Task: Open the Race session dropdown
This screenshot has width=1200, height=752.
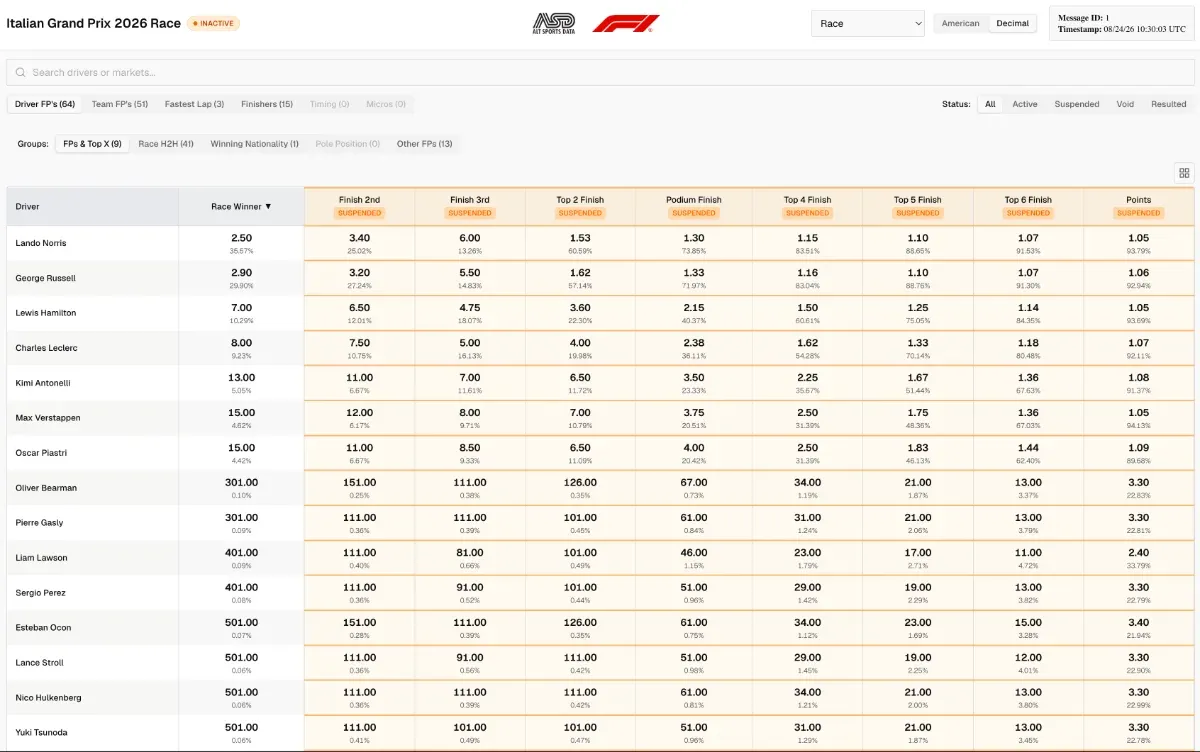Action: pyautogui.click(x=868, y=23)
